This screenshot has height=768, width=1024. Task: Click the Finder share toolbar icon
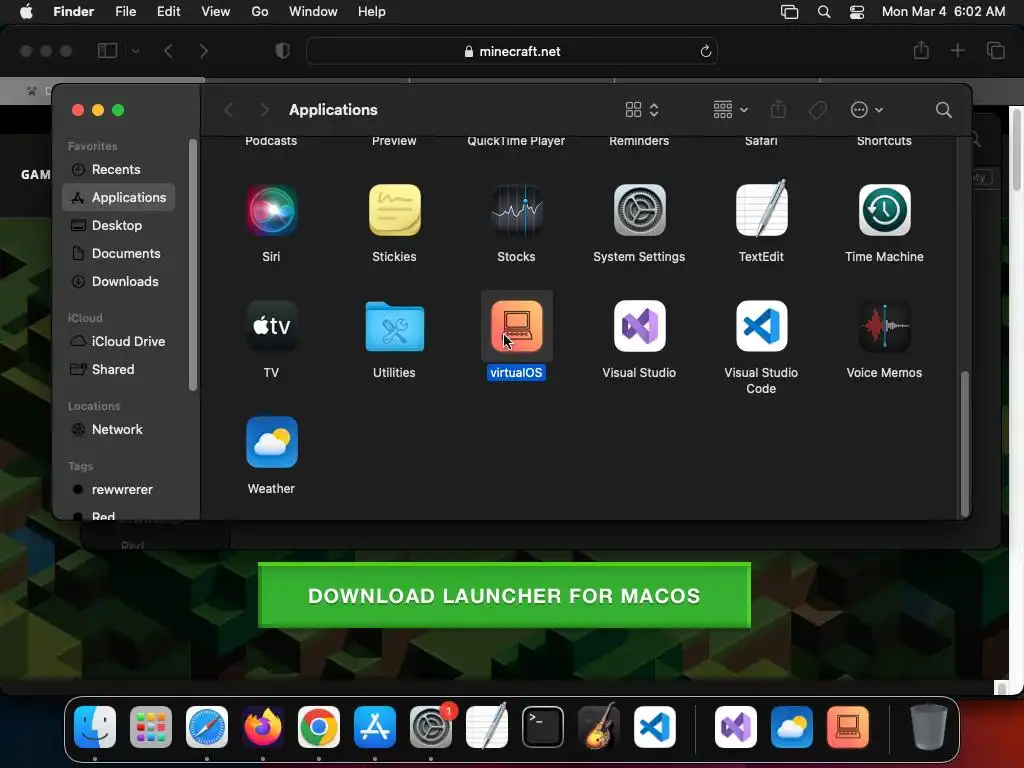[778, 110]
